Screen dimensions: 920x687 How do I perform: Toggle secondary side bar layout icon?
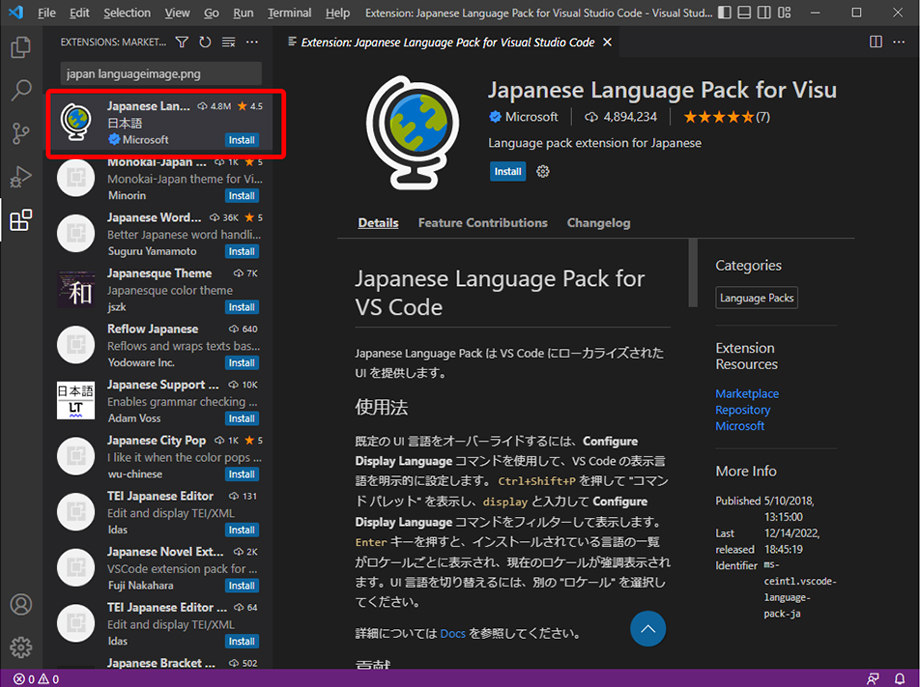(x=764, y=12)
